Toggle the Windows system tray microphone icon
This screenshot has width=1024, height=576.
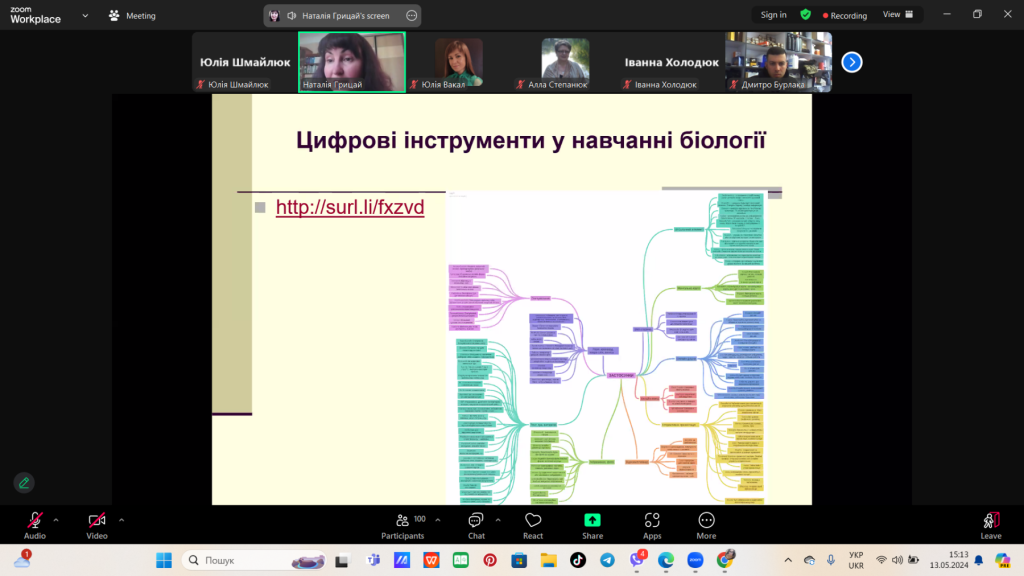point(830,560)
